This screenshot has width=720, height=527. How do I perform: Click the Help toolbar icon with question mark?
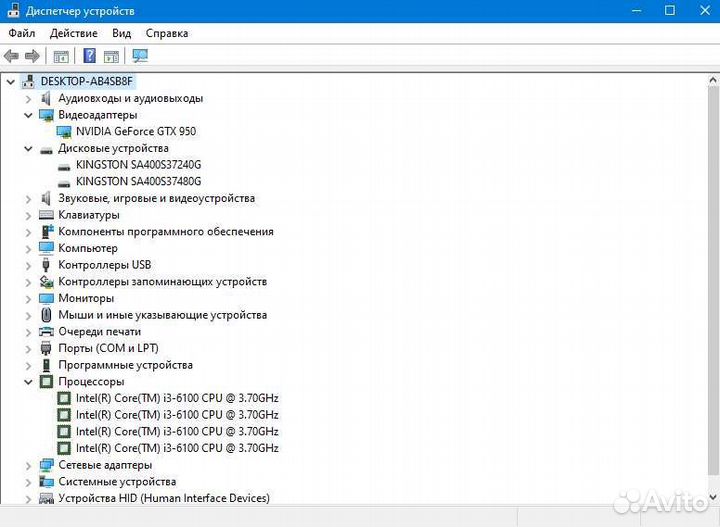(x=90, y=56)
